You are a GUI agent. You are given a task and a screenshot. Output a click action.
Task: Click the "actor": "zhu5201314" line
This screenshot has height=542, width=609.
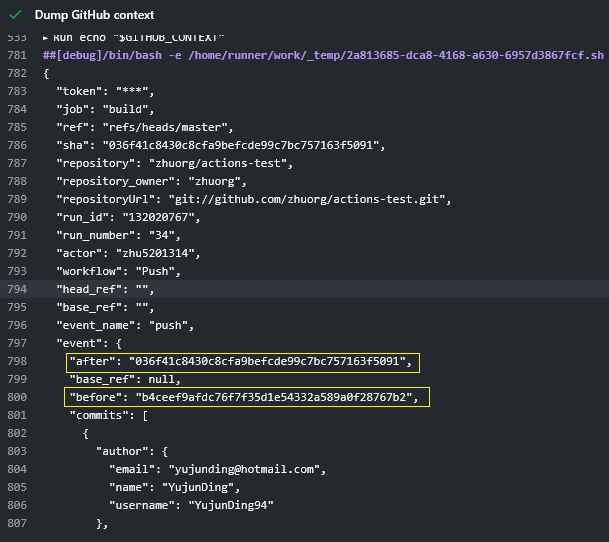[x=128, y=253]
